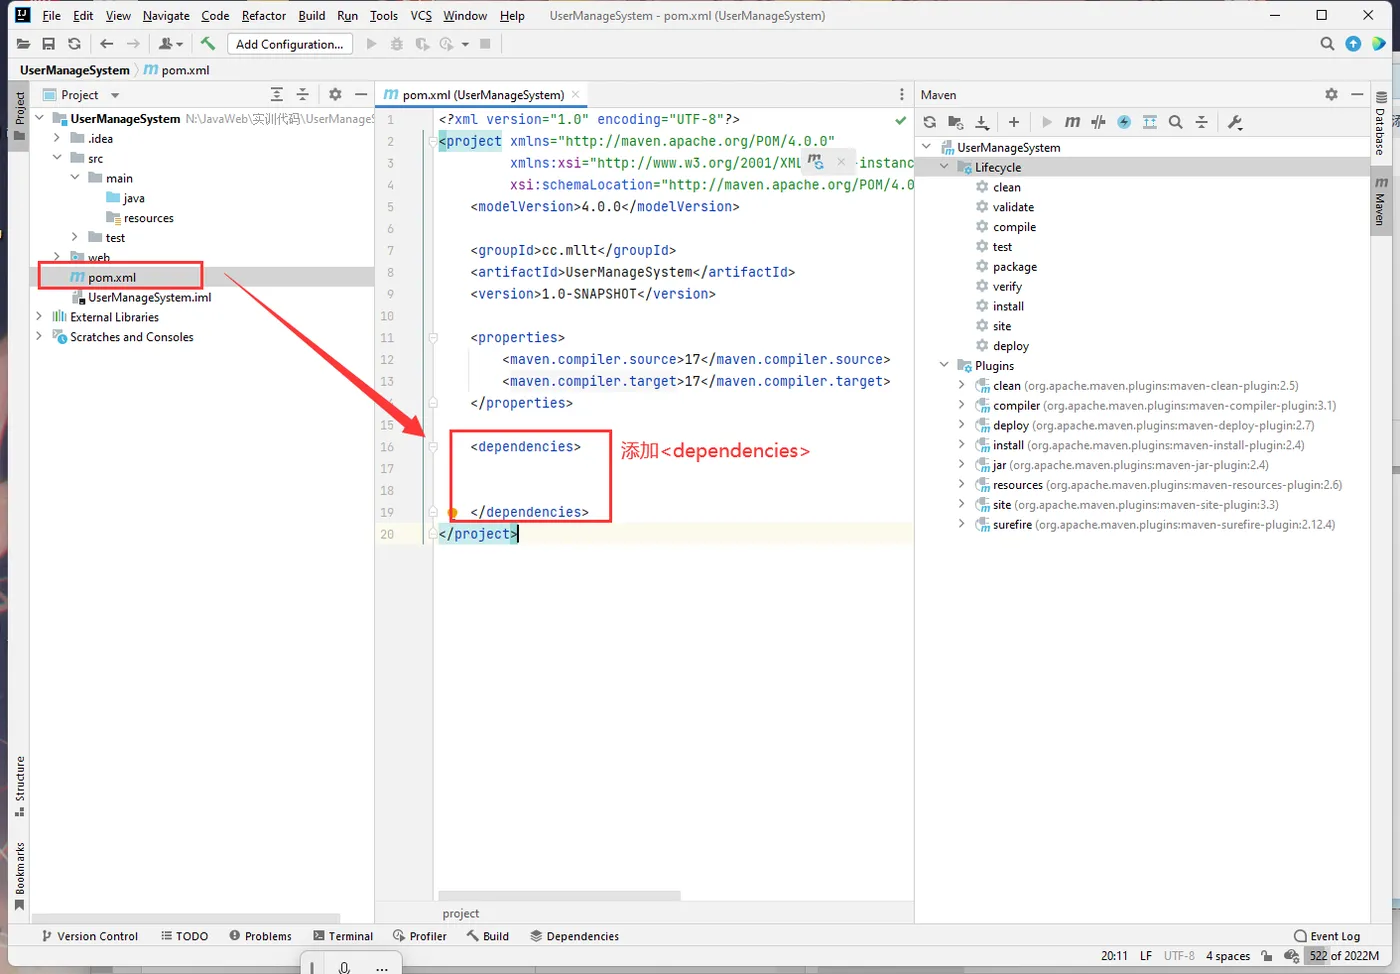Hide the Project panel with minus icon
Viewport: 1400px width, 974px height.
tap(361, 94)
